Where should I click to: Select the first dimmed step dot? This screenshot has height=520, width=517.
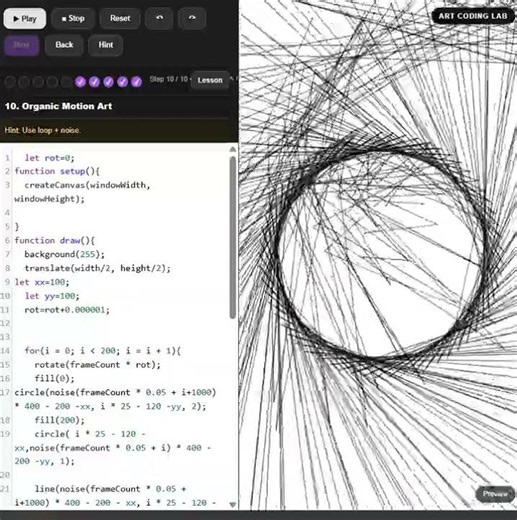click(10, 82)
